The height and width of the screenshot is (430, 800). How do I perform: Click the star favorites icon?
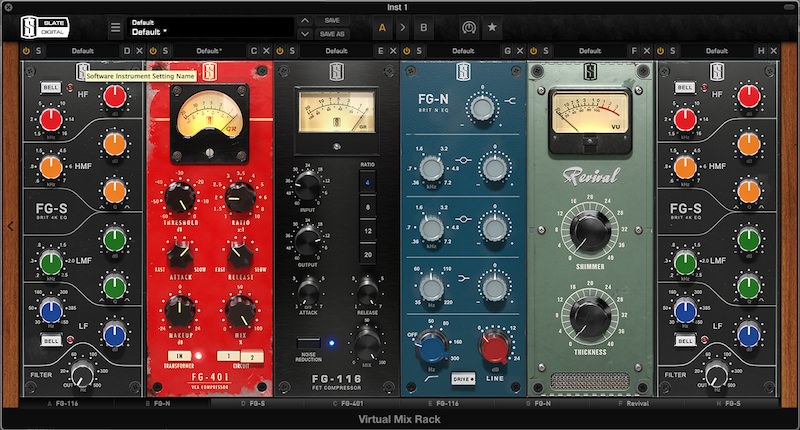pos(492,27)
